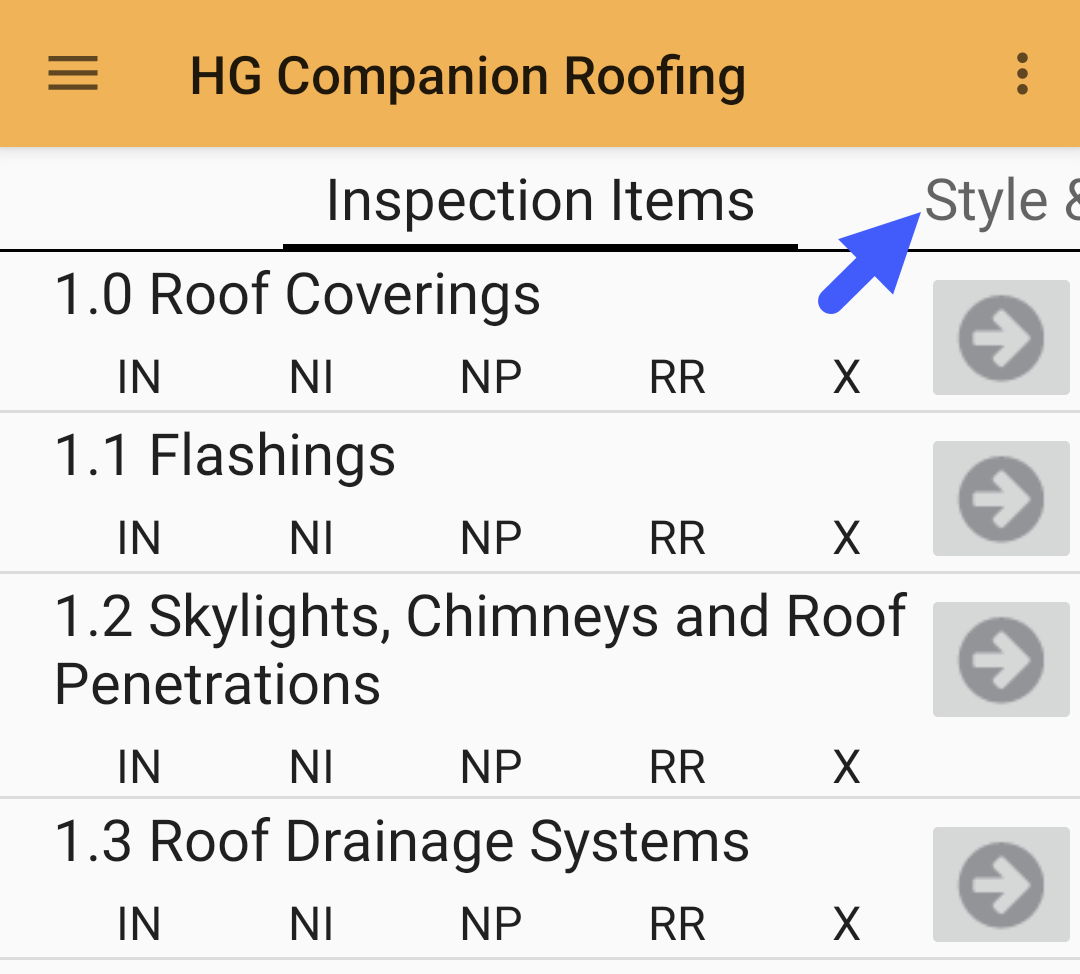Open details arrow for Roof Coverings
The height and width of the screenshot is (974, 1080).
1000,337
